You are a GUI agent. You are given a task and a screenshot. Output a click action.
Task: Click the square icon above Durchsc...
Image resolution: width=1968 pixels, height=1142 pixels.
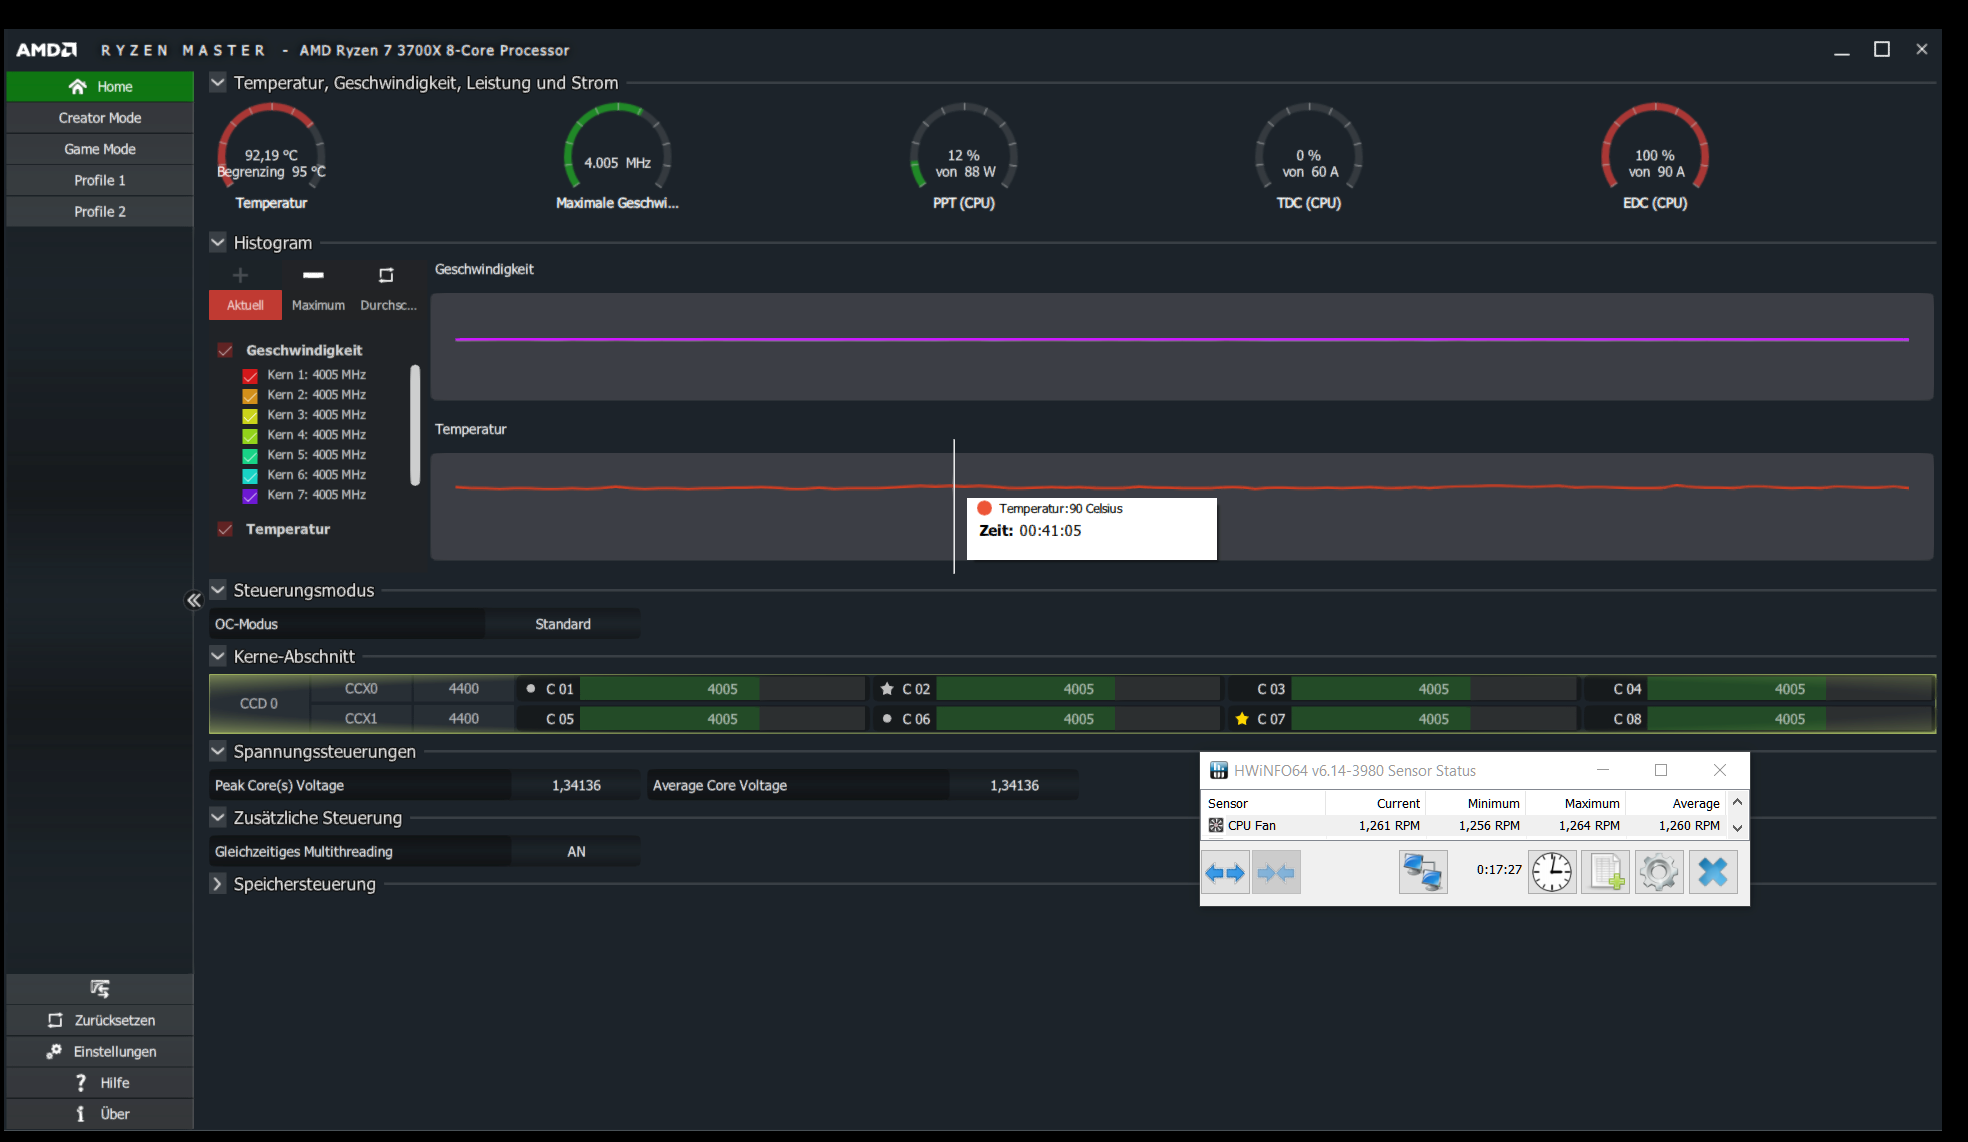[x=386, y=275]
